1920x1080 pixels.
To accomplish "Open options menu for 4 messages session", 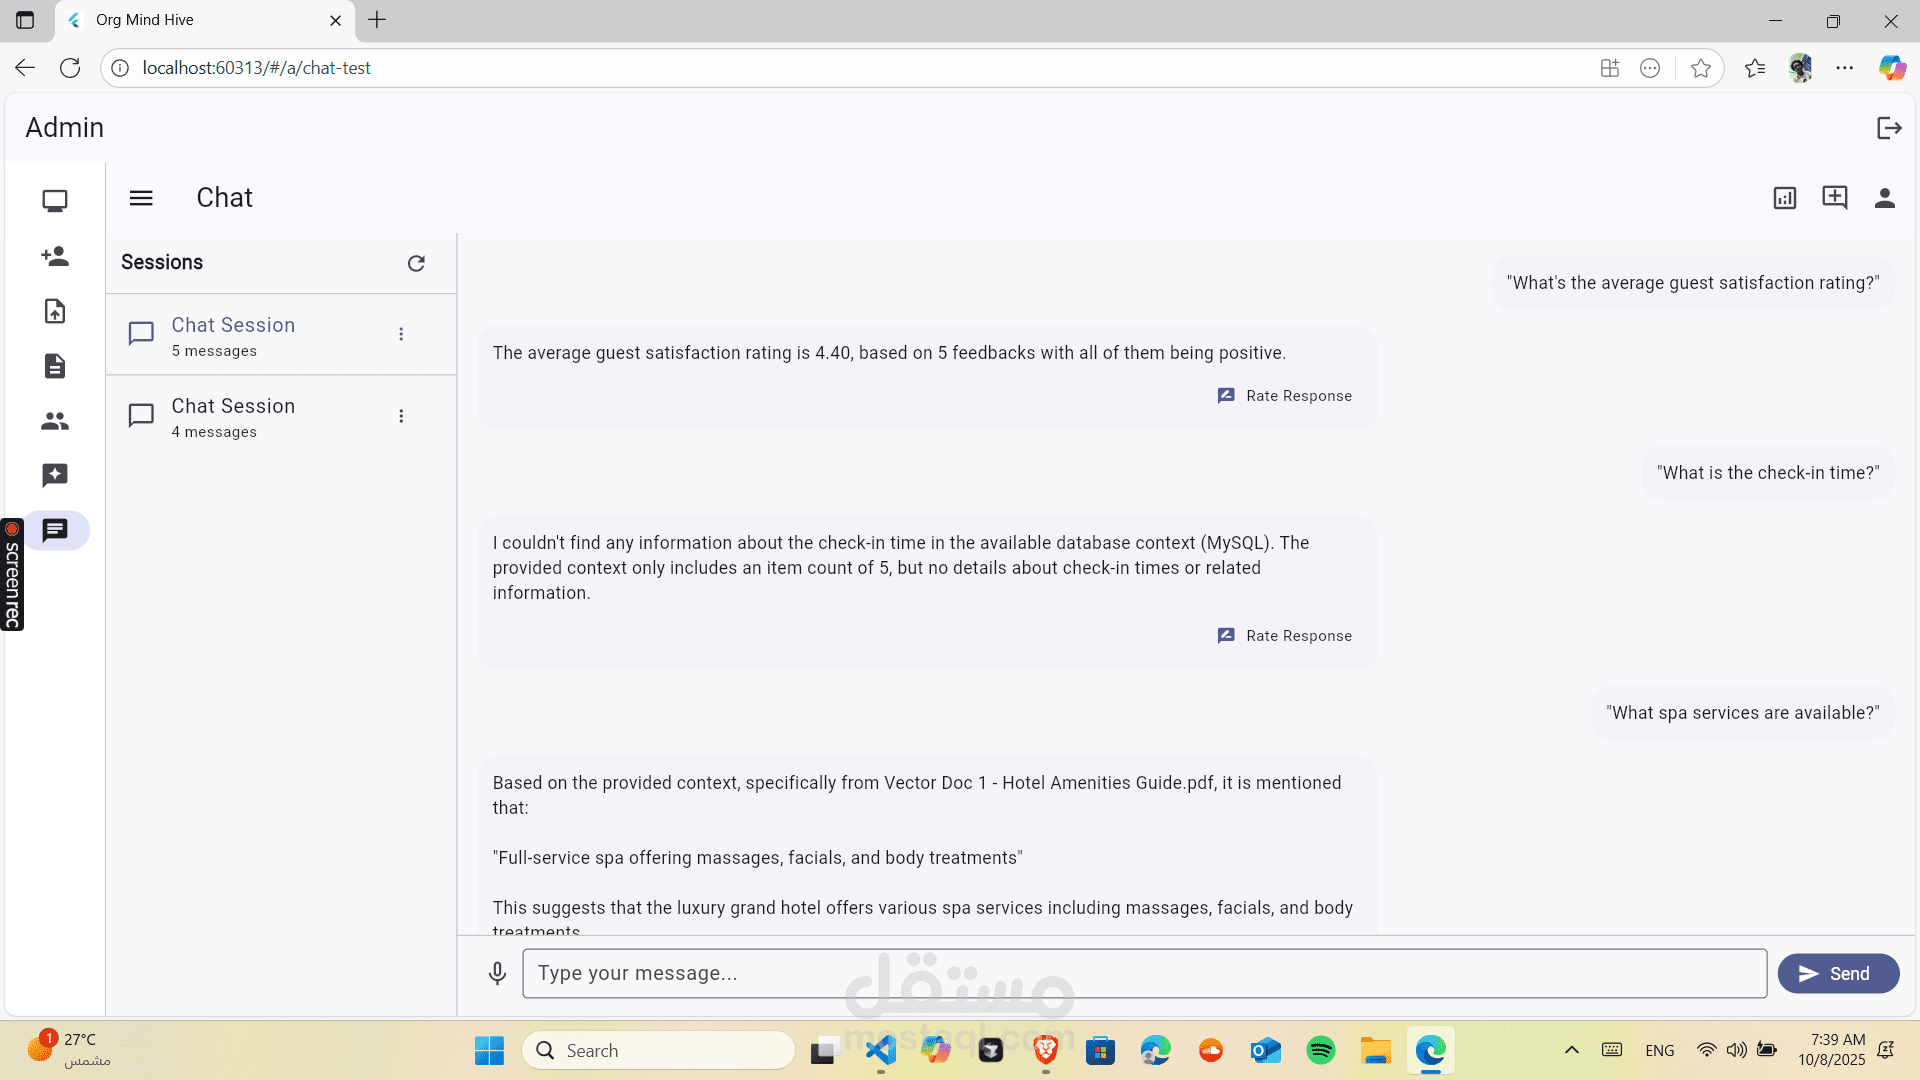I will point(401,416).
